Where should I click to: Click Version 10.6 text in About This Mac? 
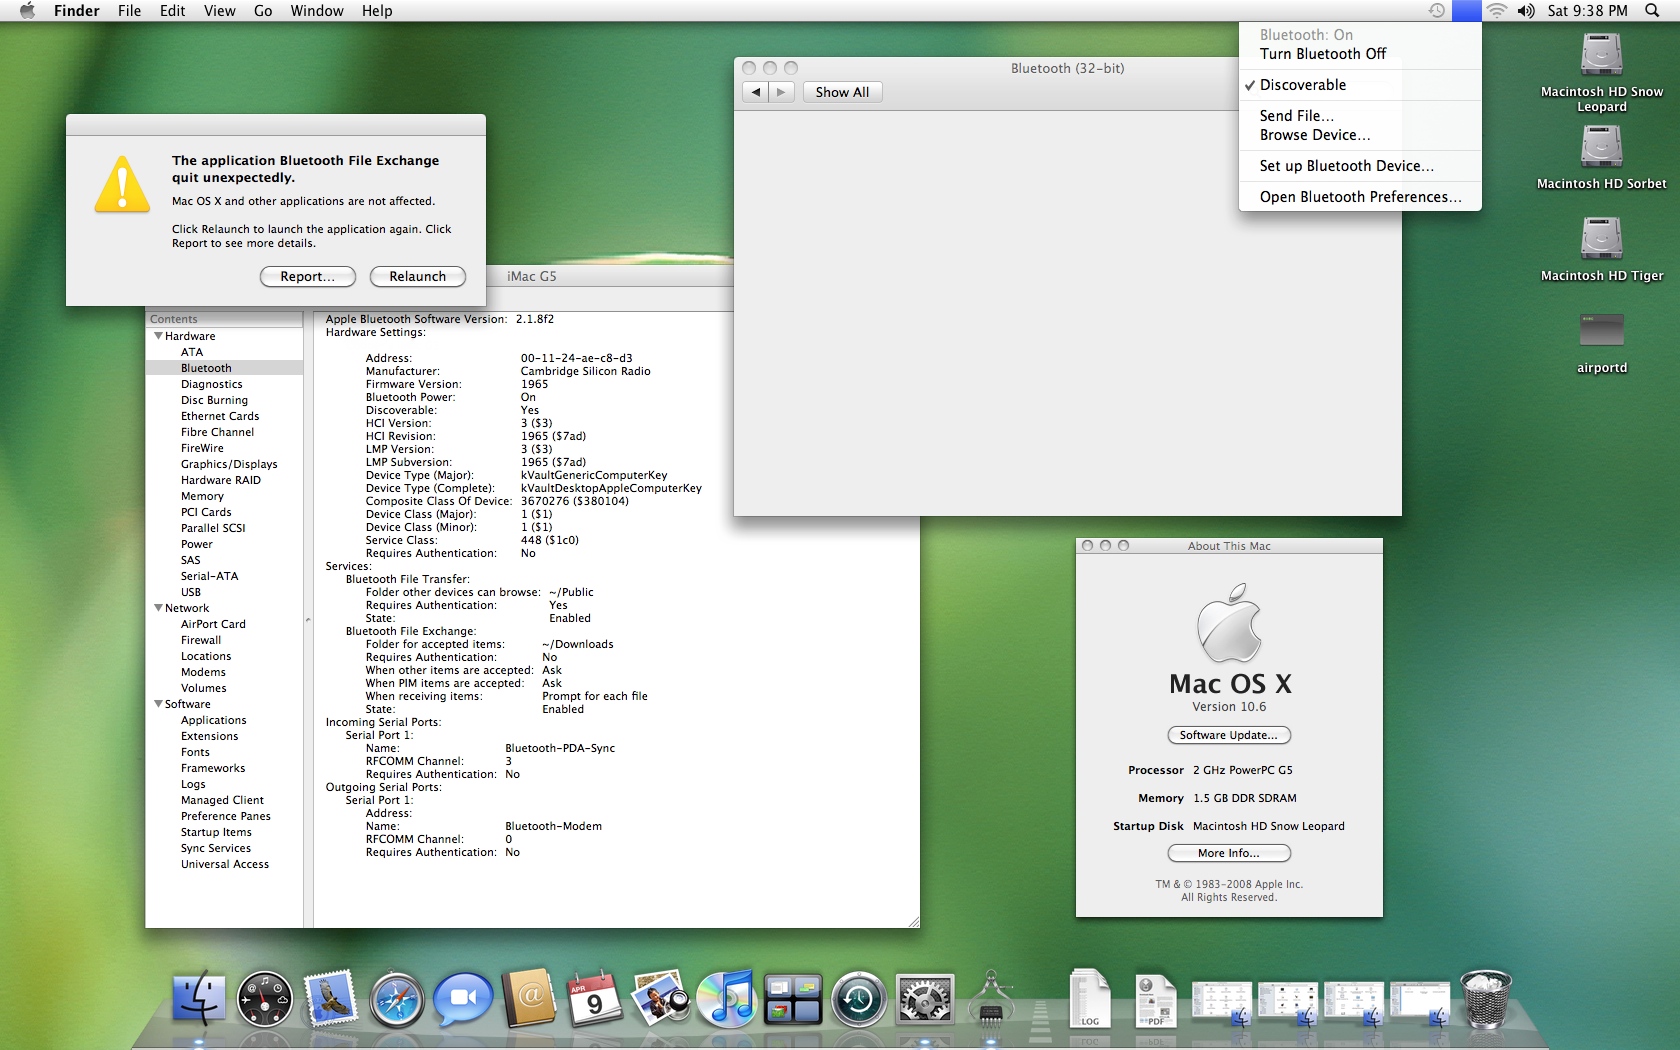click(x=1229, y=707)
